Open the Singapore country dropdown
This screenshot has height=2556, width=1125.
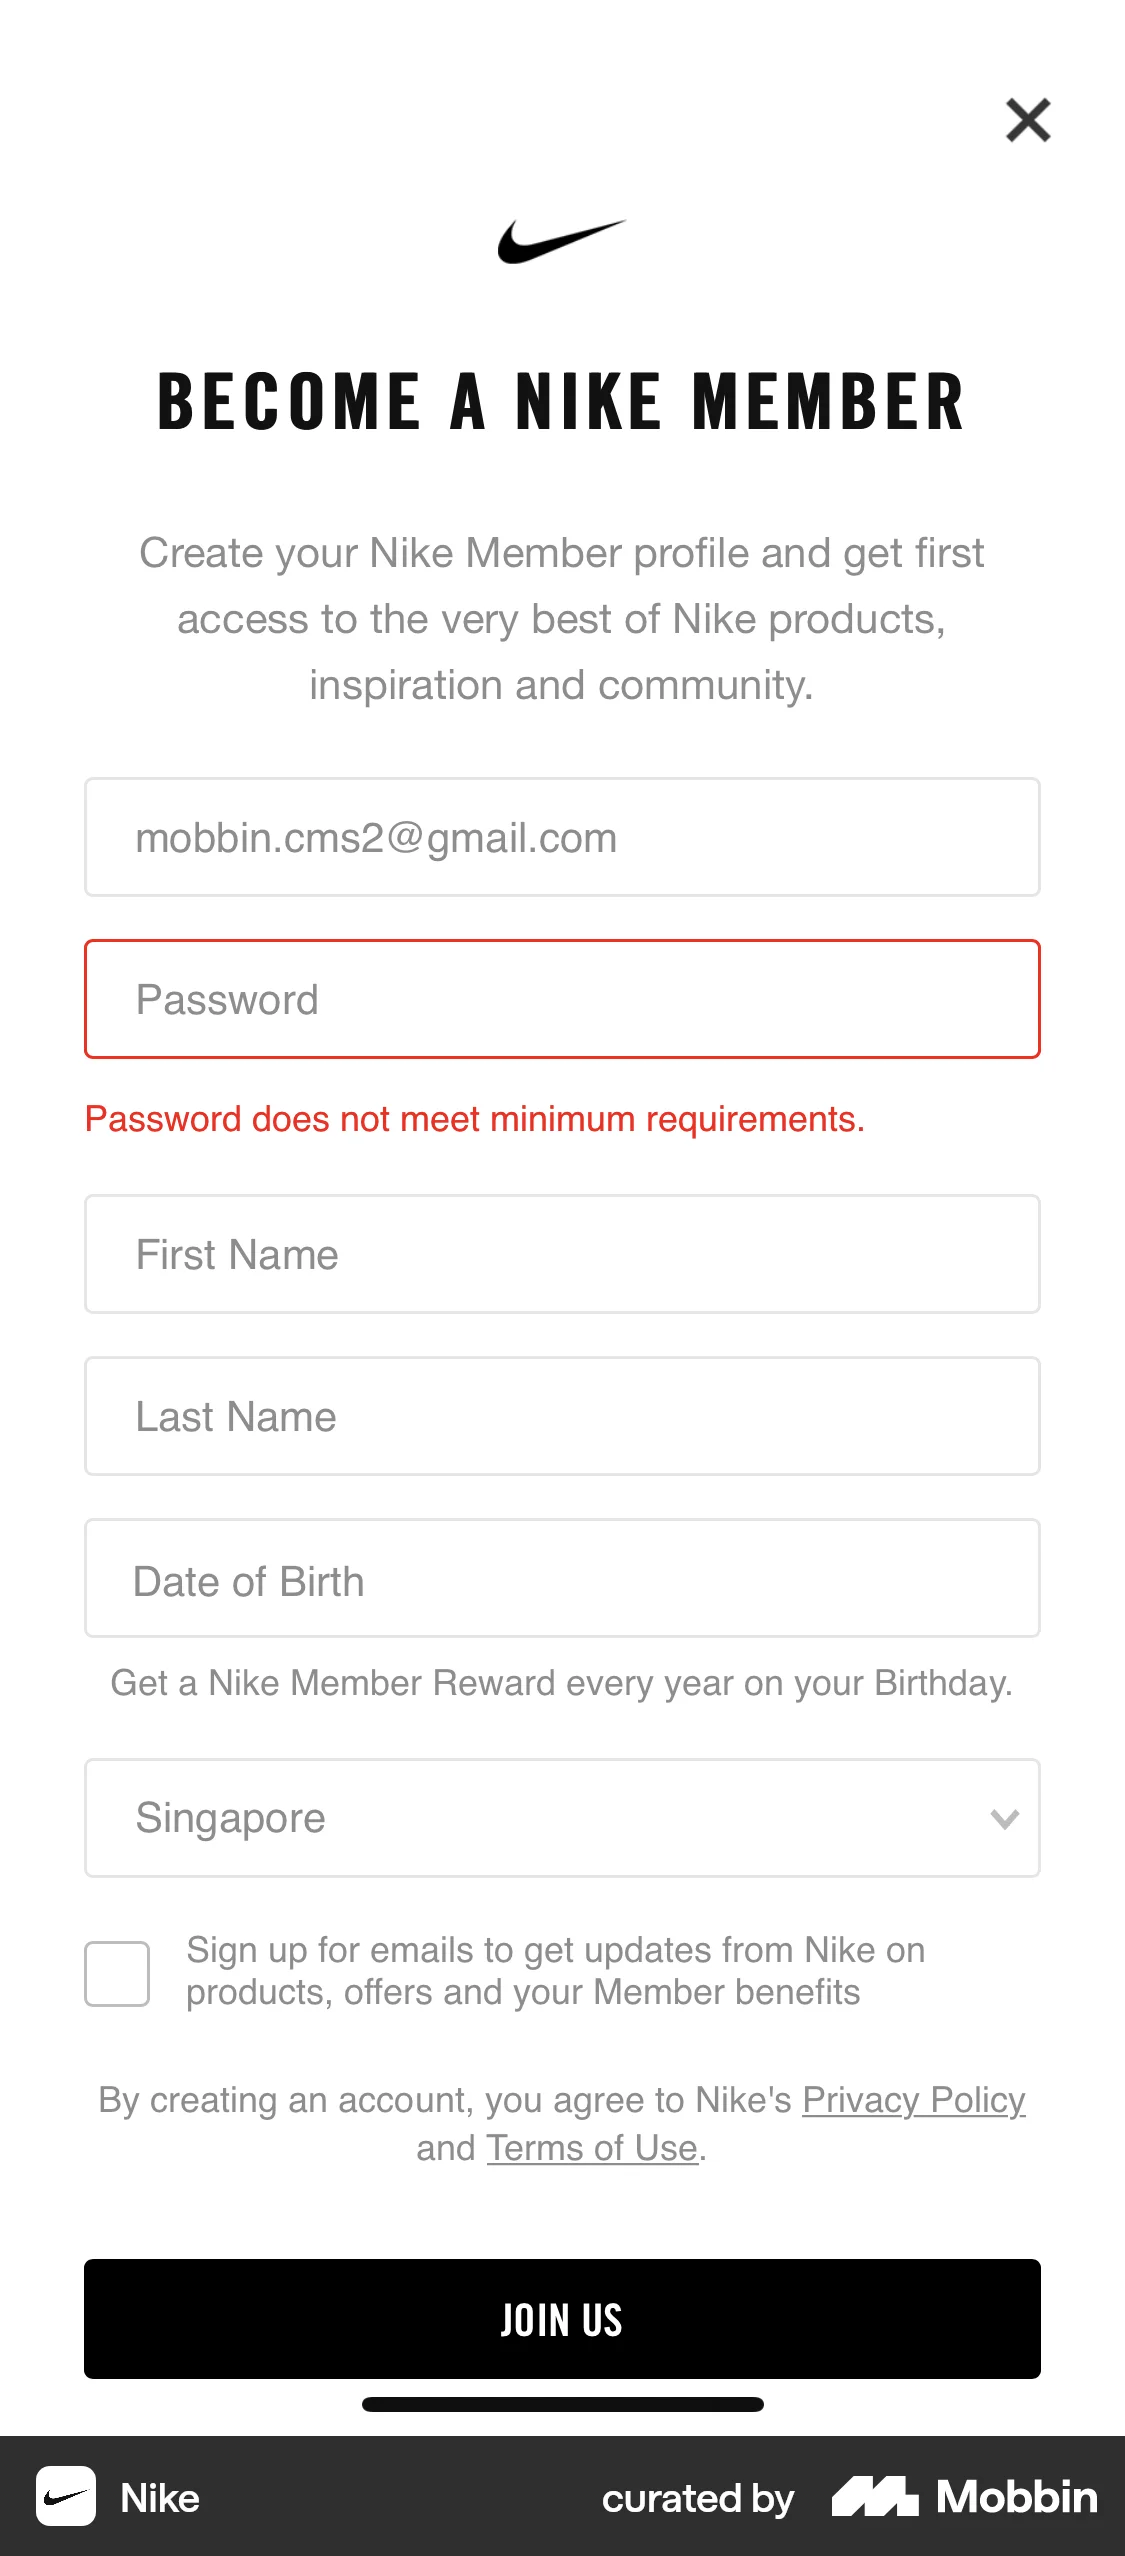point(540,1818)
